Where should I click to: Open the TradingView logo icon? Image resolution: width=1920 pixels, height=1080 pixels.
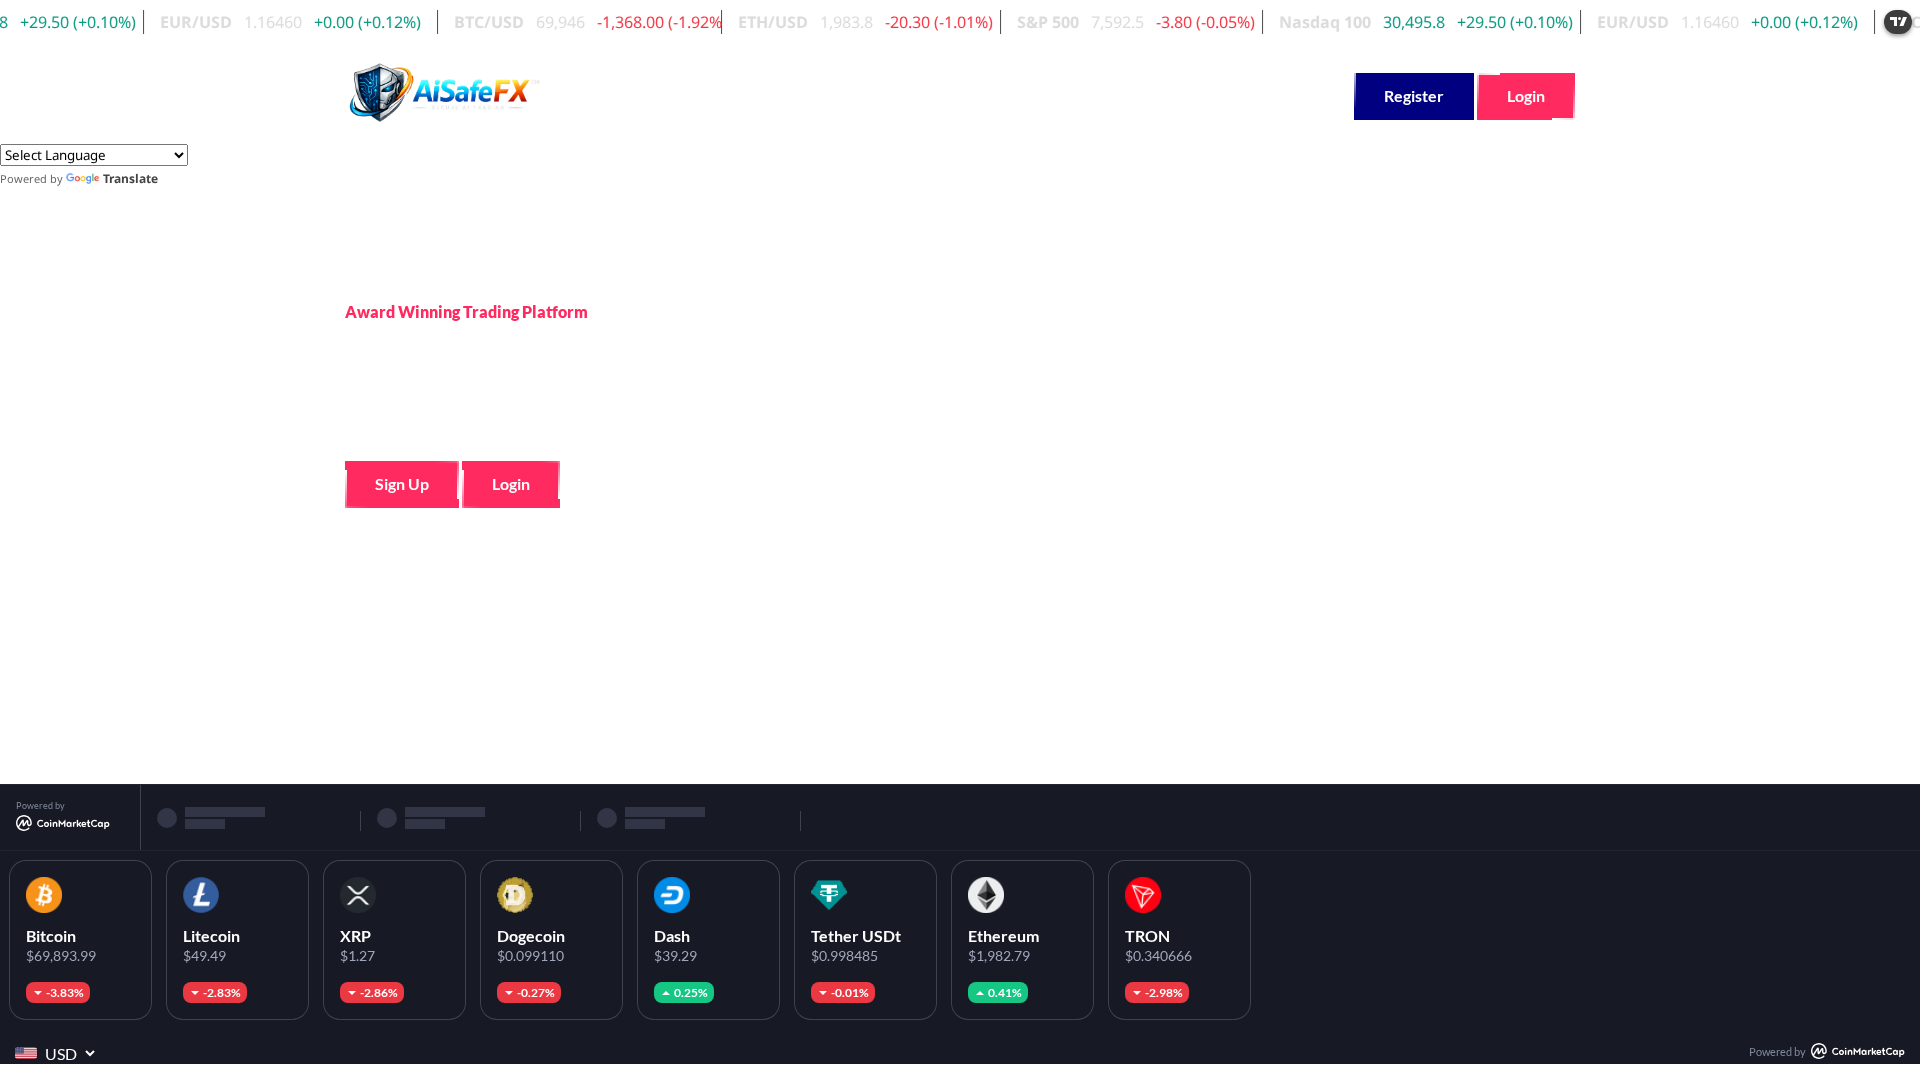tap(1897, 21)
